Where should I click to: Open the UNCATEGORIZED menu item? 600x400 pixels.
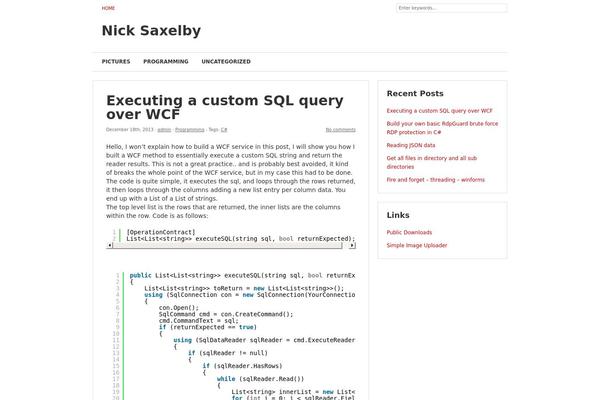tap(226, 62)
